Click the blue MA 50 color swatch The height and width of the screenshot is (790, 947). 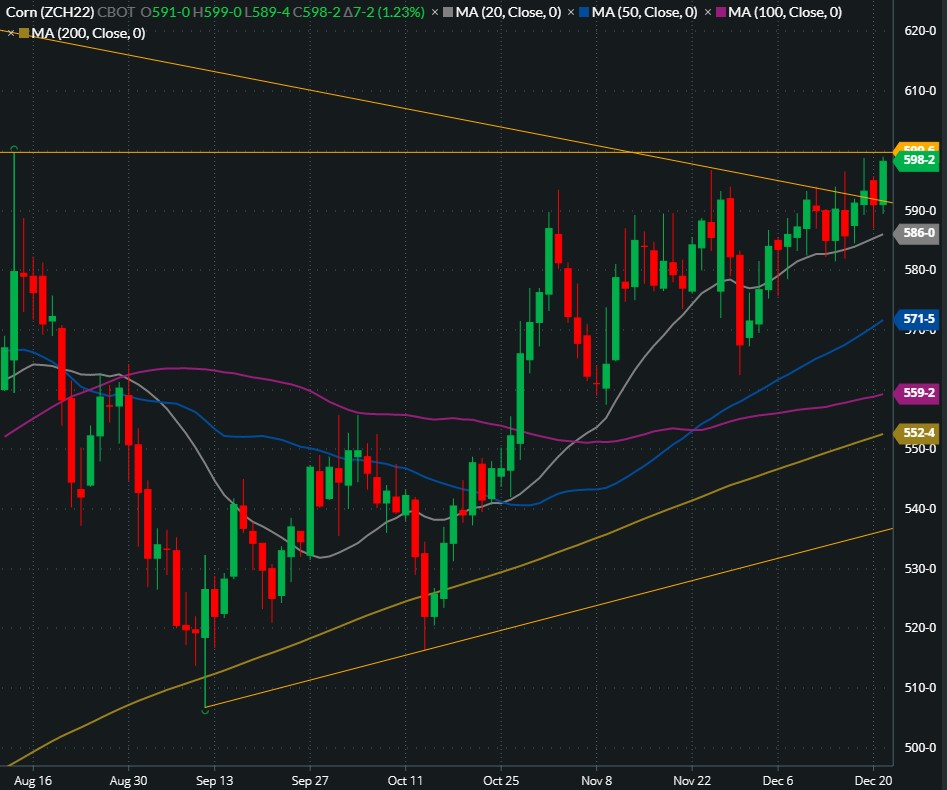click(x=583, y=13)
